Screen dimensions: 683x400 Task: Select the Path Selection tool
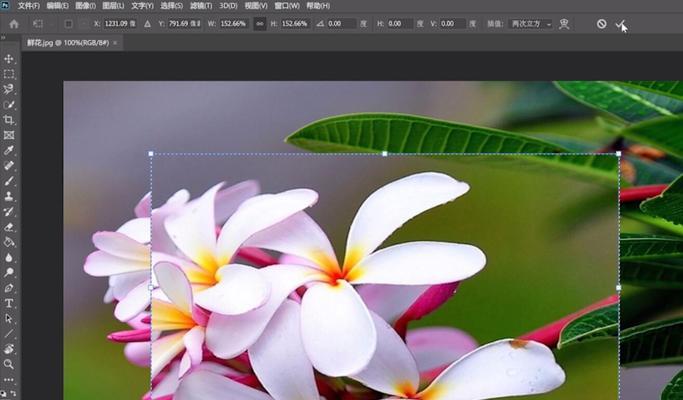[x=9, y=319]
